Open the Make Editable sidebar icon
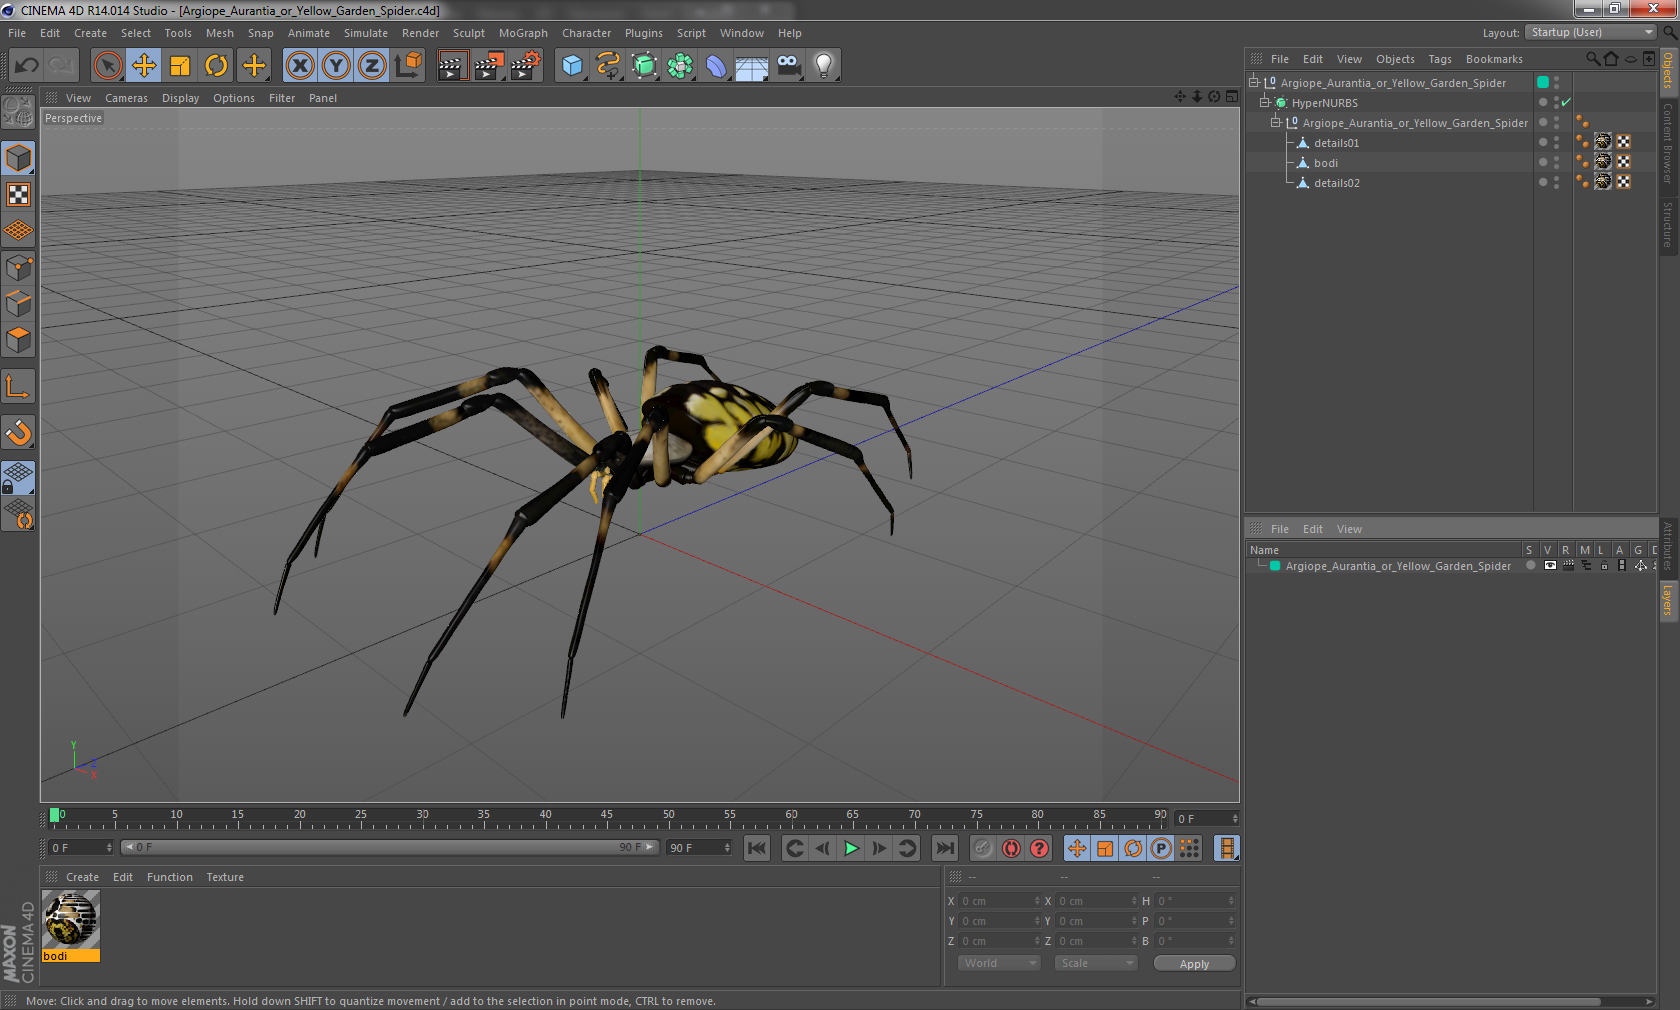 click(x=19, y=112)
